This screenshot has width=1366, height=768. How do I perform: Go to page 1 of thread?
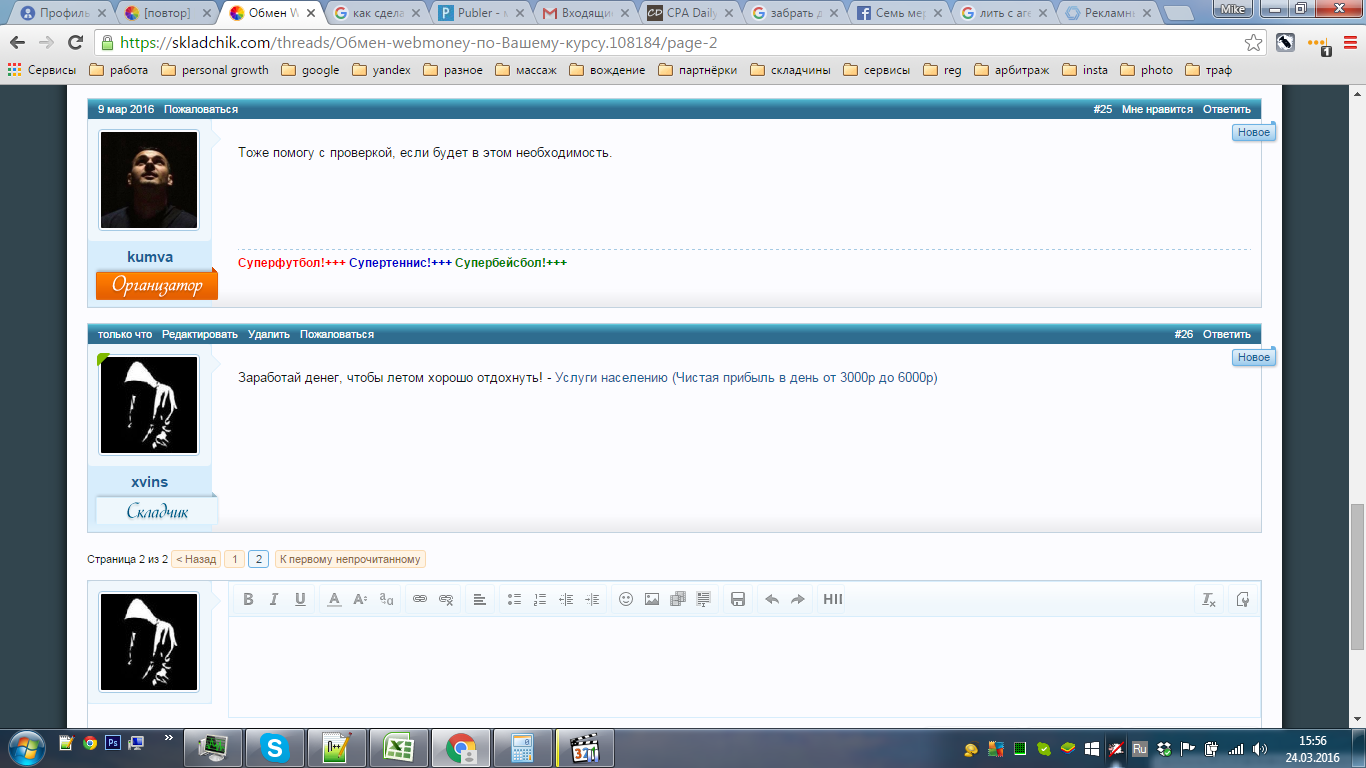tap(234, 559)
